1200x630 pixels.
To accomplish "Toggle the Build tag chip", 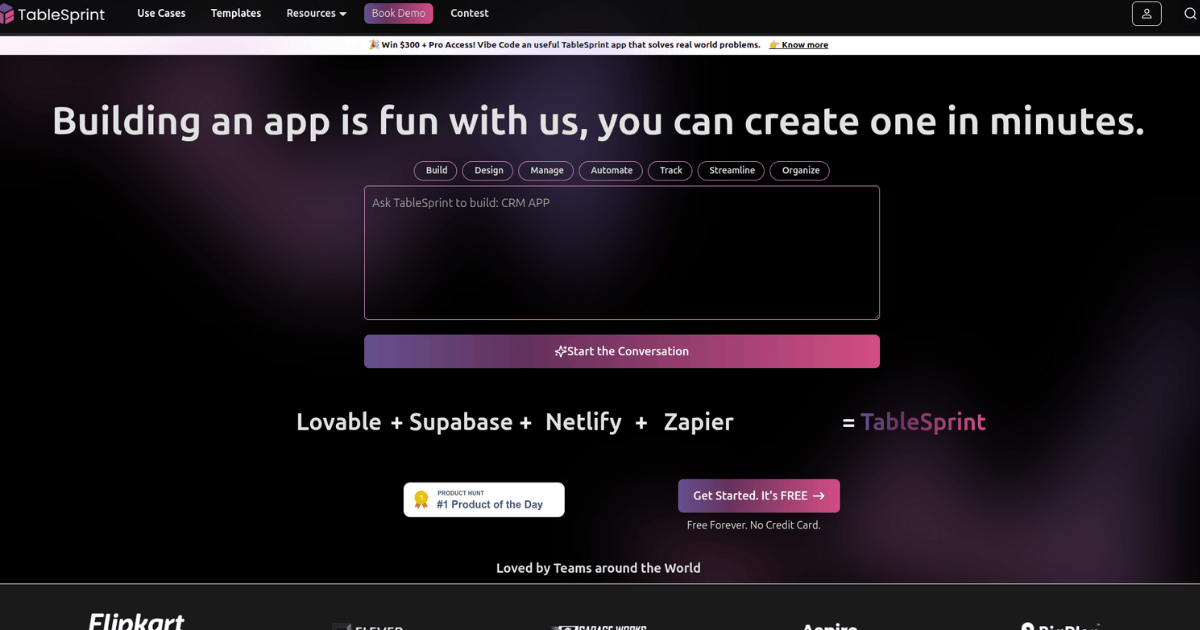I will point(435,170).
